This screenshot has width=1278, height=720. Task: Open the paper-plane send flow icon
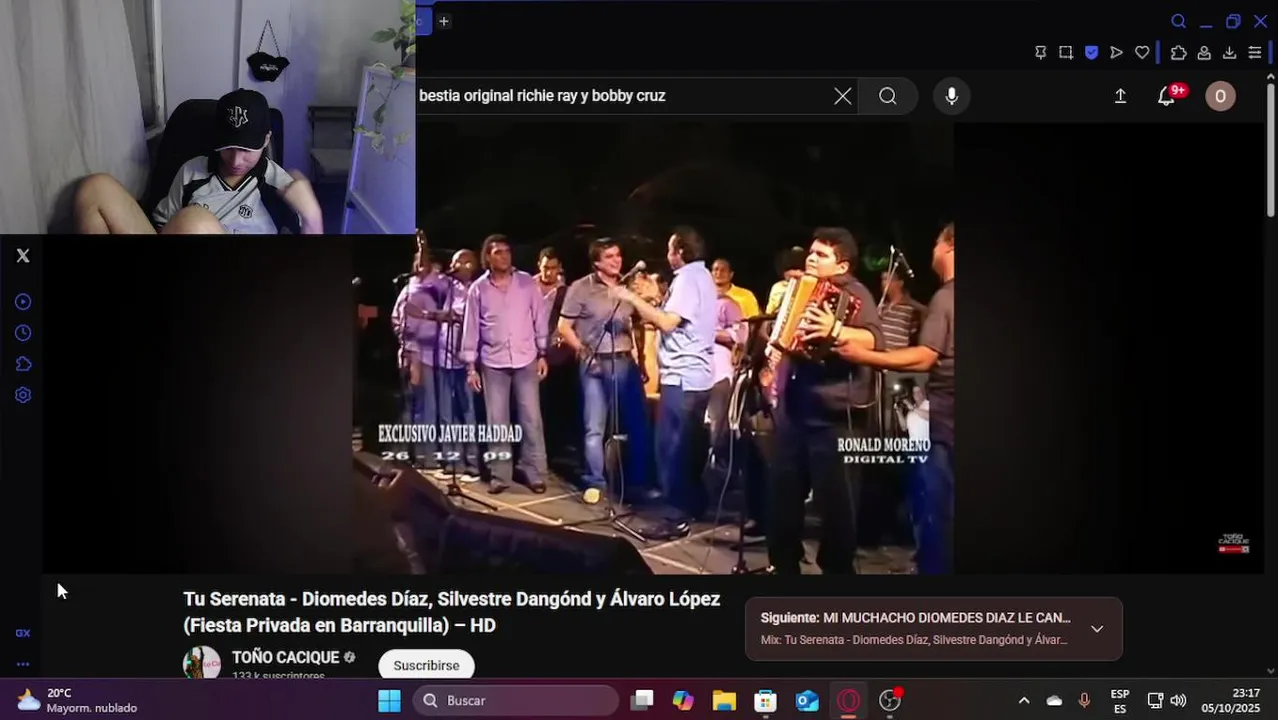tap(1117, 53)
